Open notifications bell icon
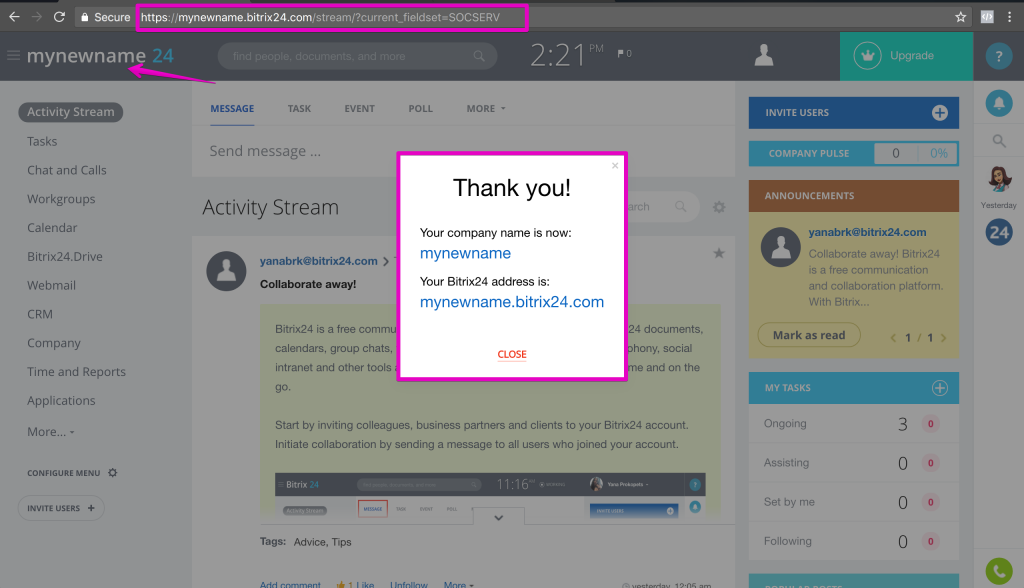The height and width of the screenshot is (588, 1024). pyautogui.click(x=999, y=103)
